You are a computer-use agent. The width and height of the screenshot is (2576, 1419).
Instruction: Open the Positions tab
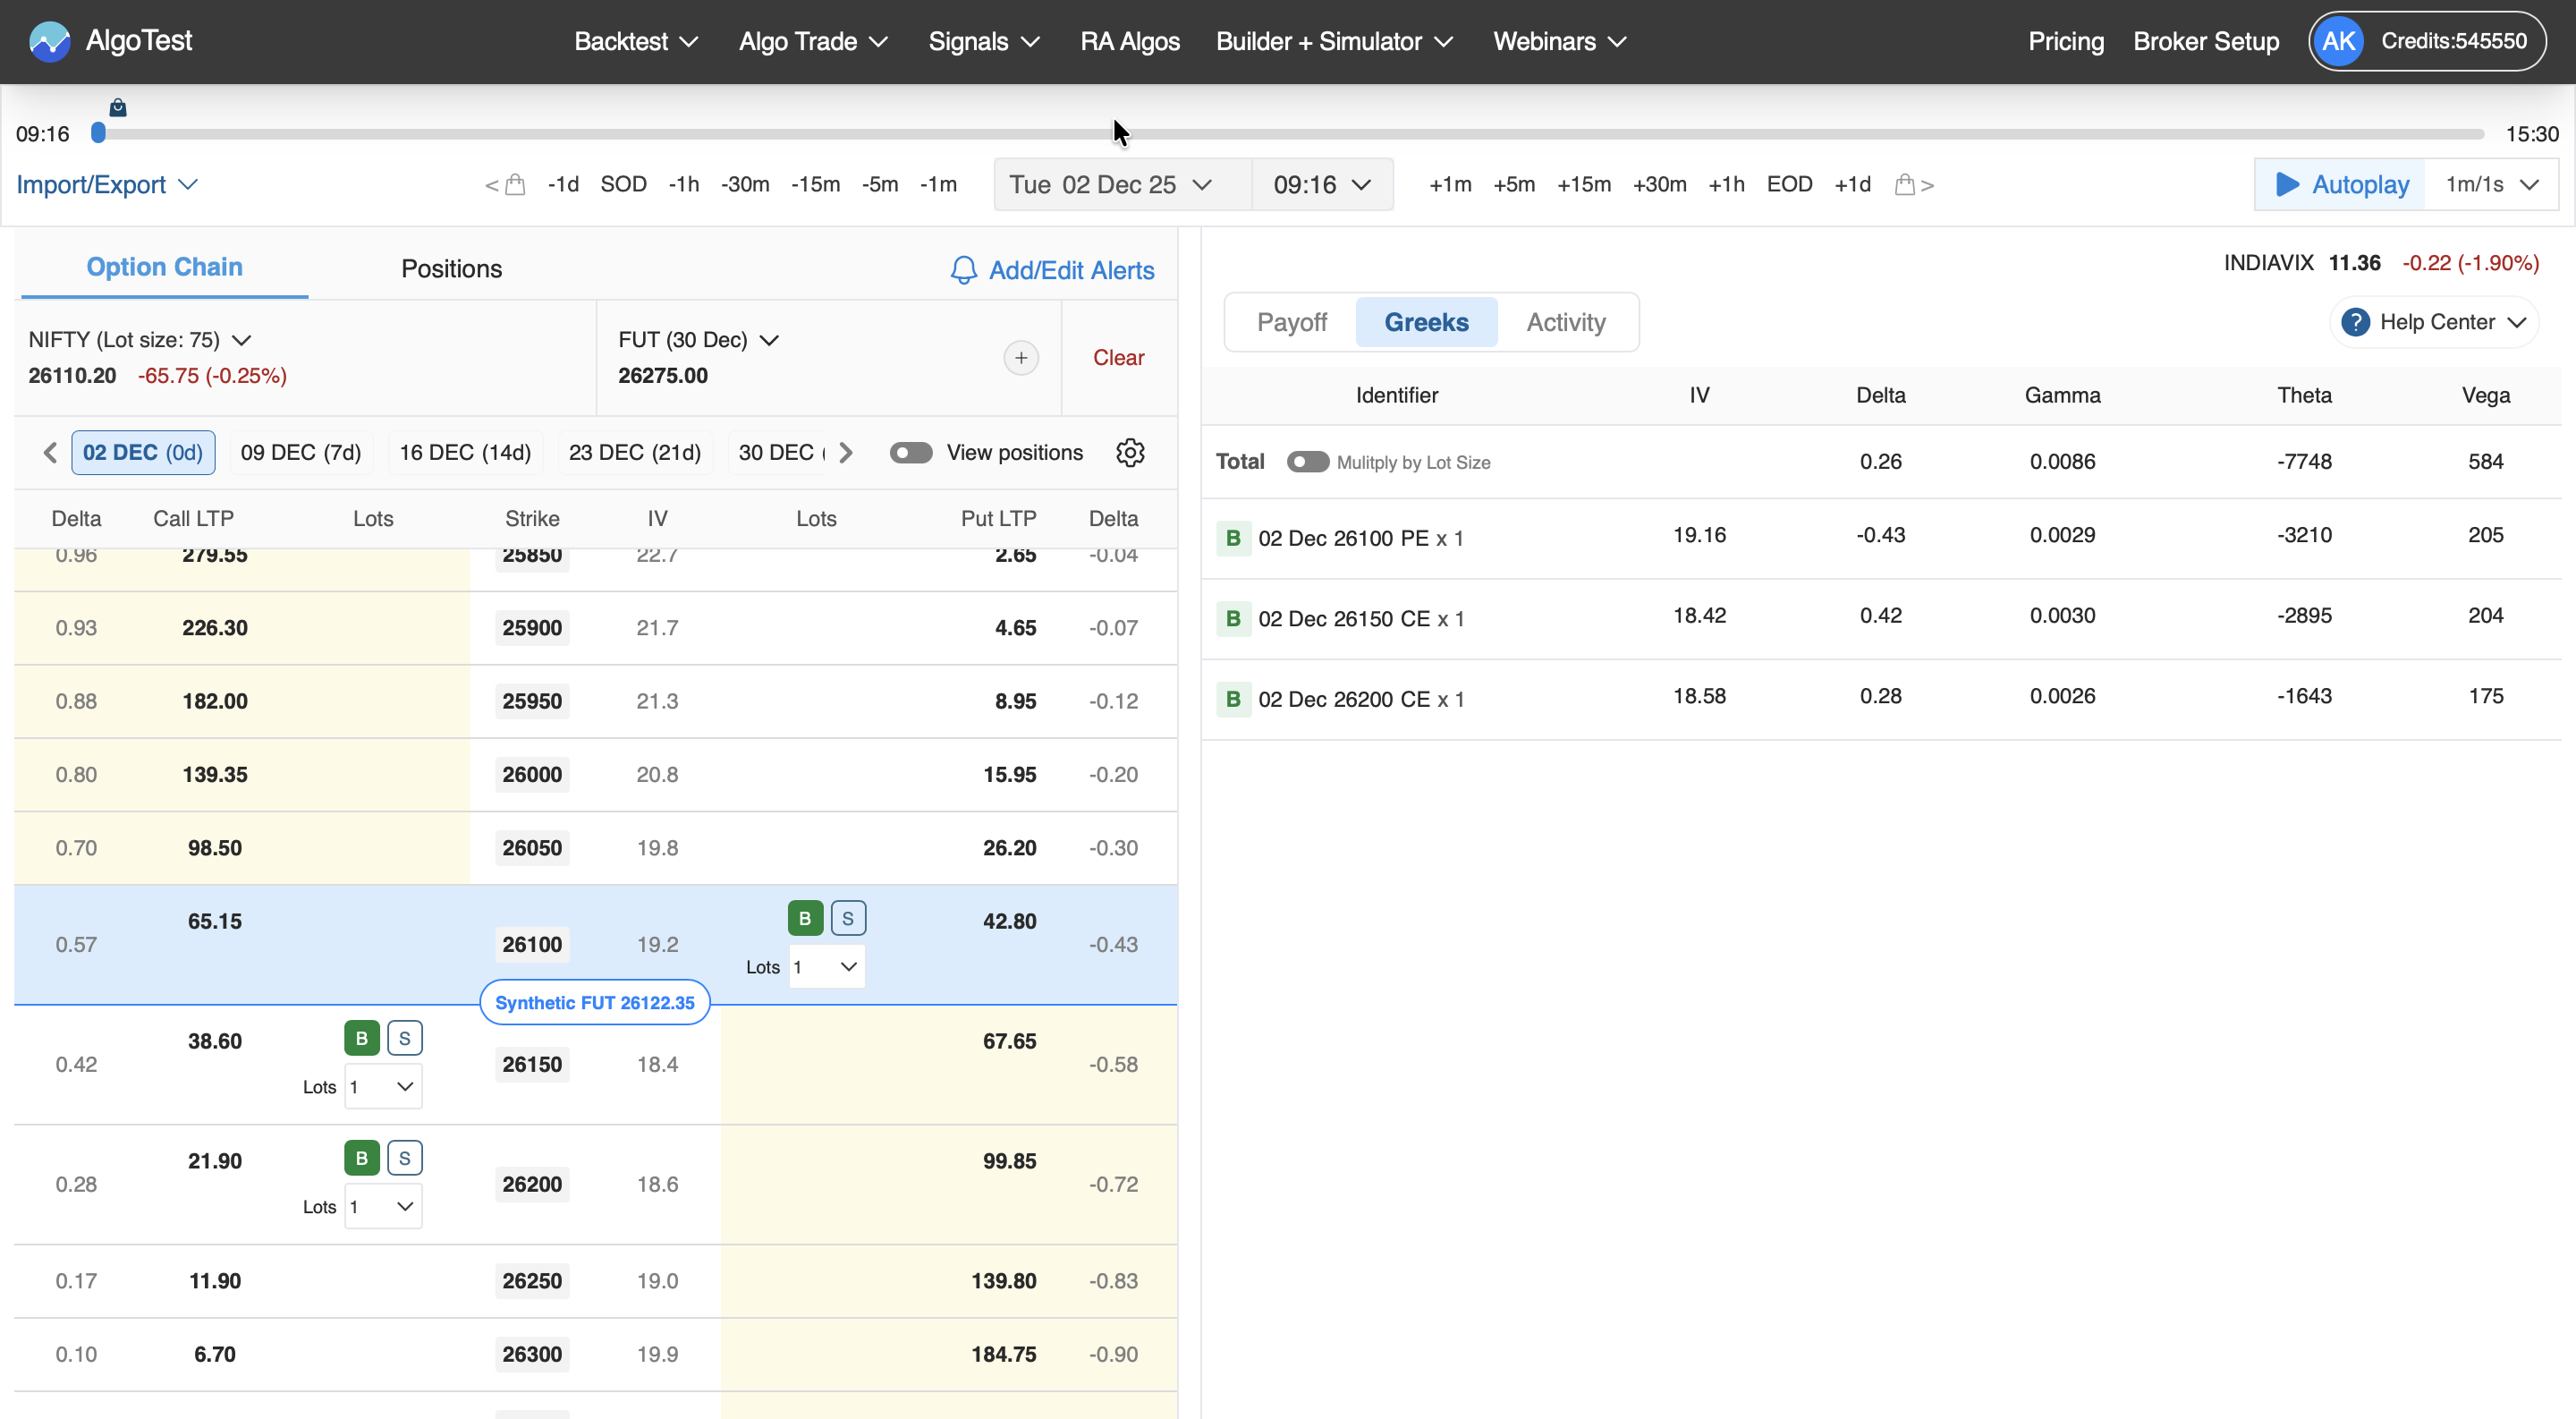[x=451, y=269]
